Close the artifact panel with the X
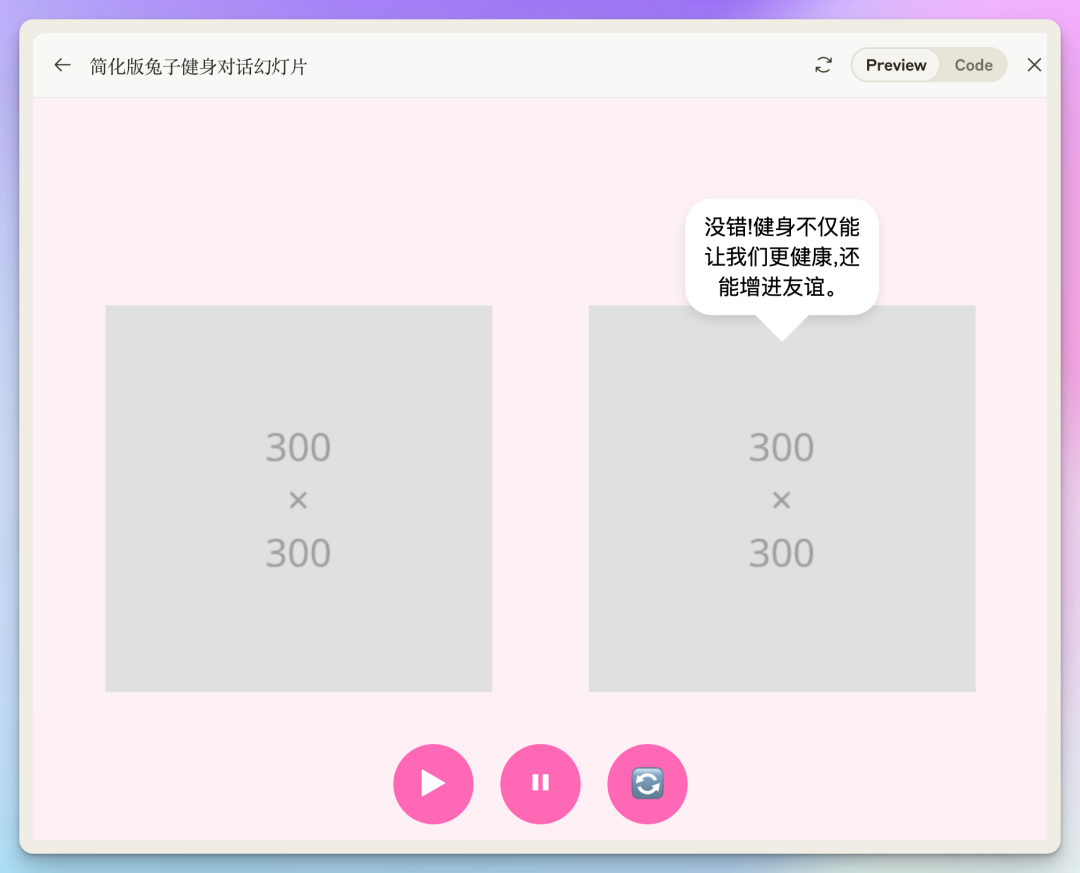 tap(1034, 65)
